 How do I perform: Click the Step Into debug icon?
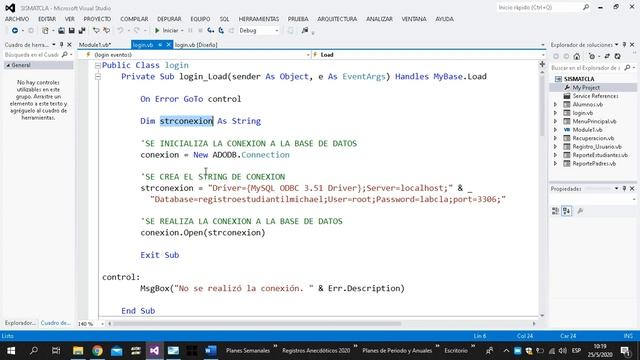[211, 31]
